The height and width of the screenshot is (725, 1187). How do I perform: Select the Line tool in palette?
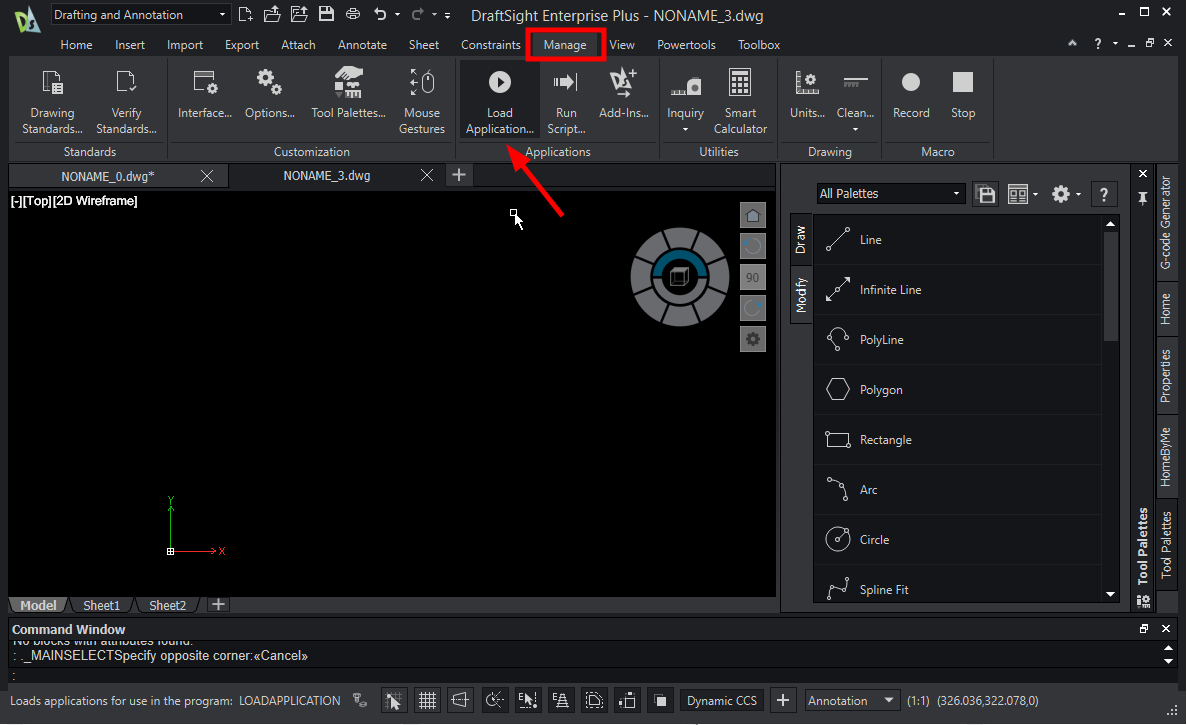[x=958, y=240]
